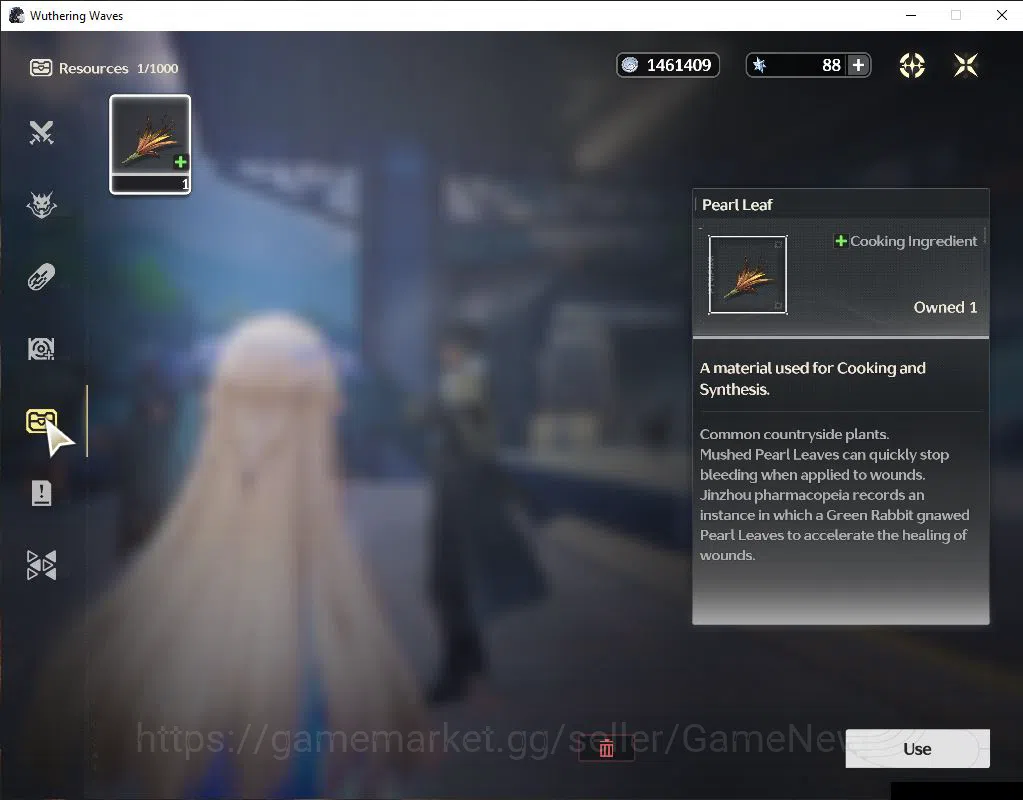Image resolution: width=1023 pixels, height=800 pixels.
Task: Close the Wuthering Waves window
Action: (x=1002, y=15)
